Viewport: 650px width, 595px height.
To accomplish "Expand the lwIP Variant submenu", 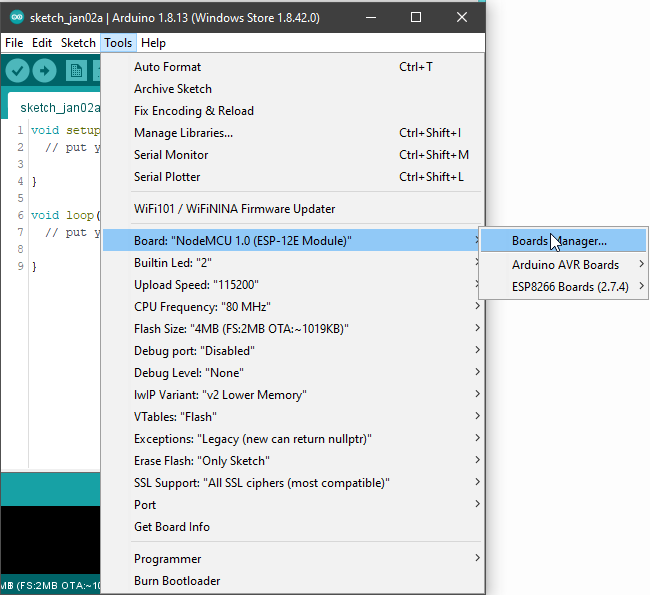I will click(x=293, y=394).
